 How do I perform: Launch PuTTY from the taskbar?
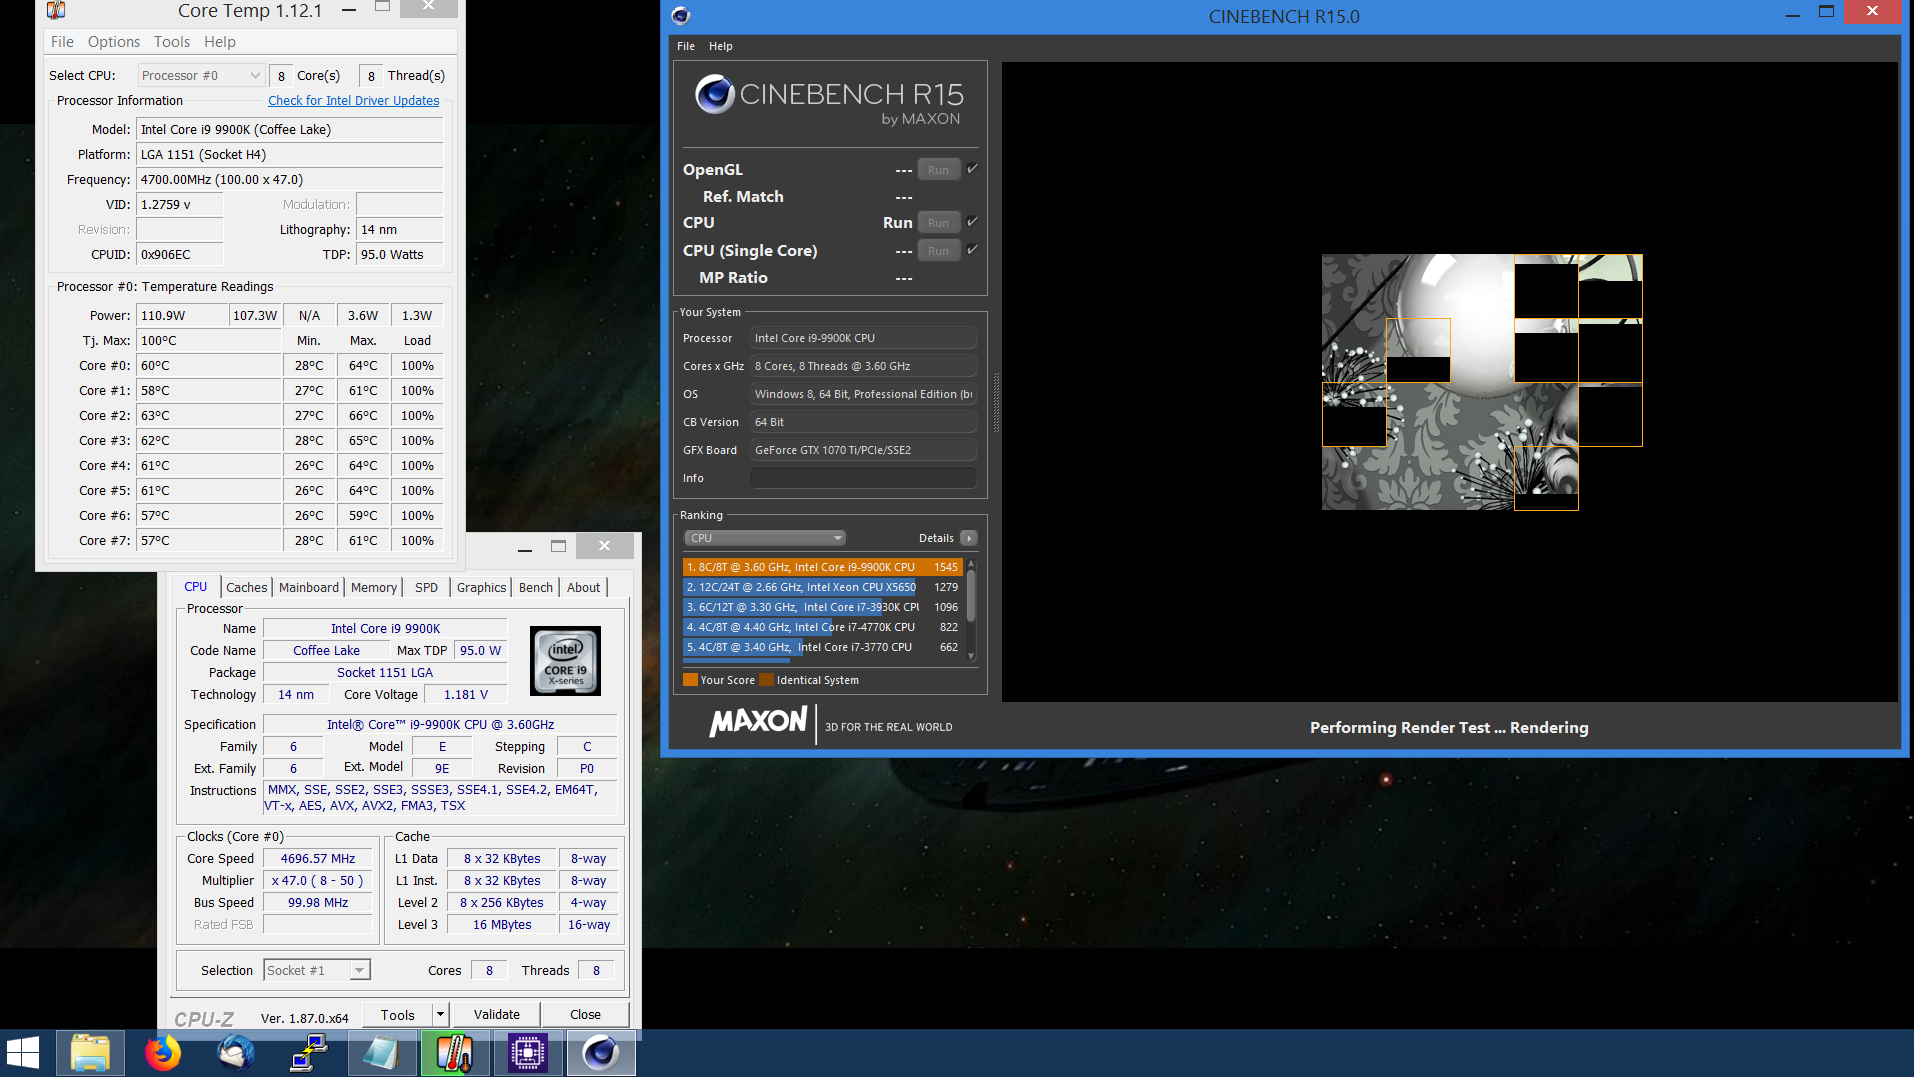coord(309,1053)
